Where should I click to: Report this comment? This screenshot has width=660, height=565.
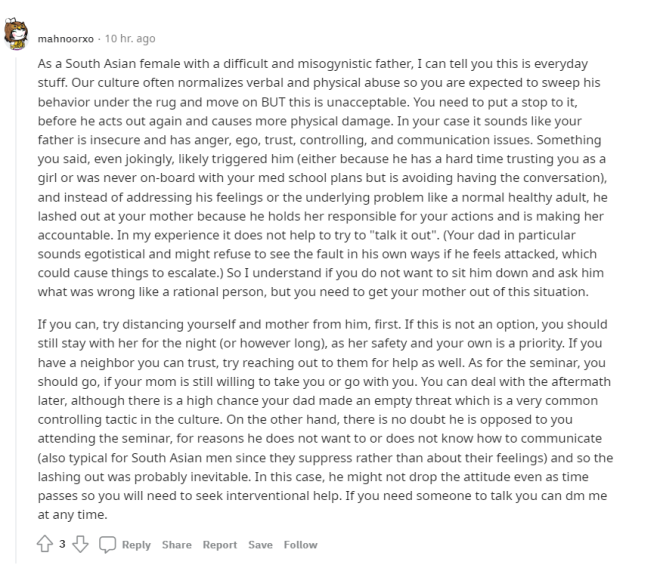(220, 545)
